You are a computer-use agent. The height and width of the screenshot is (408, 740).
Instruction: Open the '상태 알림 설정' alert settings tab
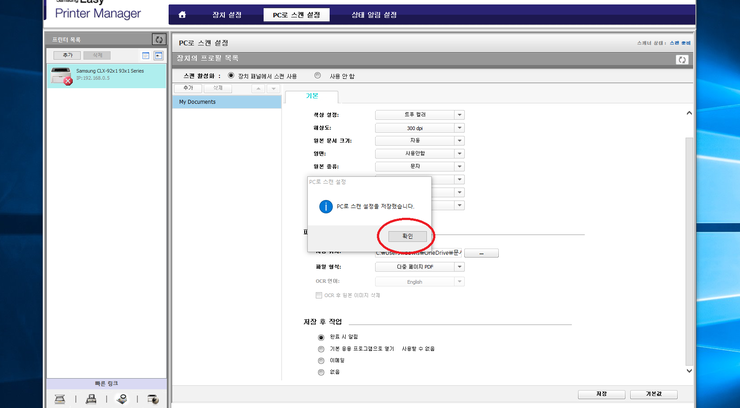point(374,15)
